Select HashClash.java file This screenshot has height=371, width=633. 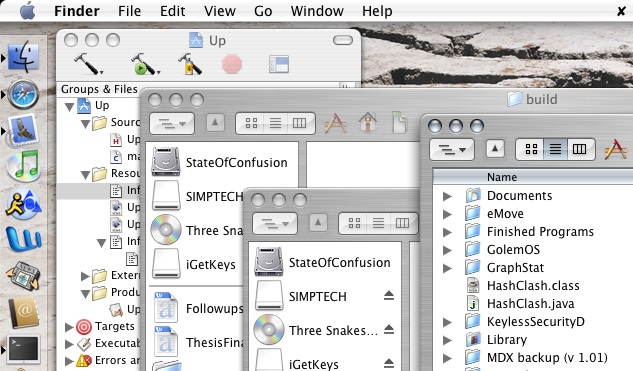tap(530, 304)
